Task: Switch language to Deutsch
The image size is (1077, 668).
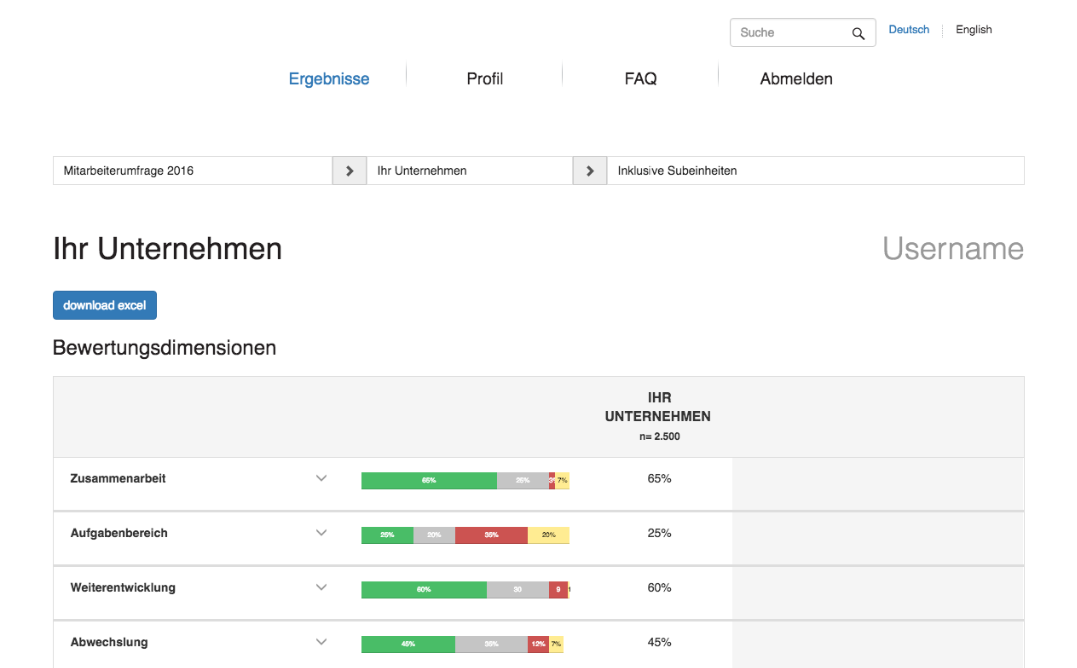Action: tap(908, 29)
